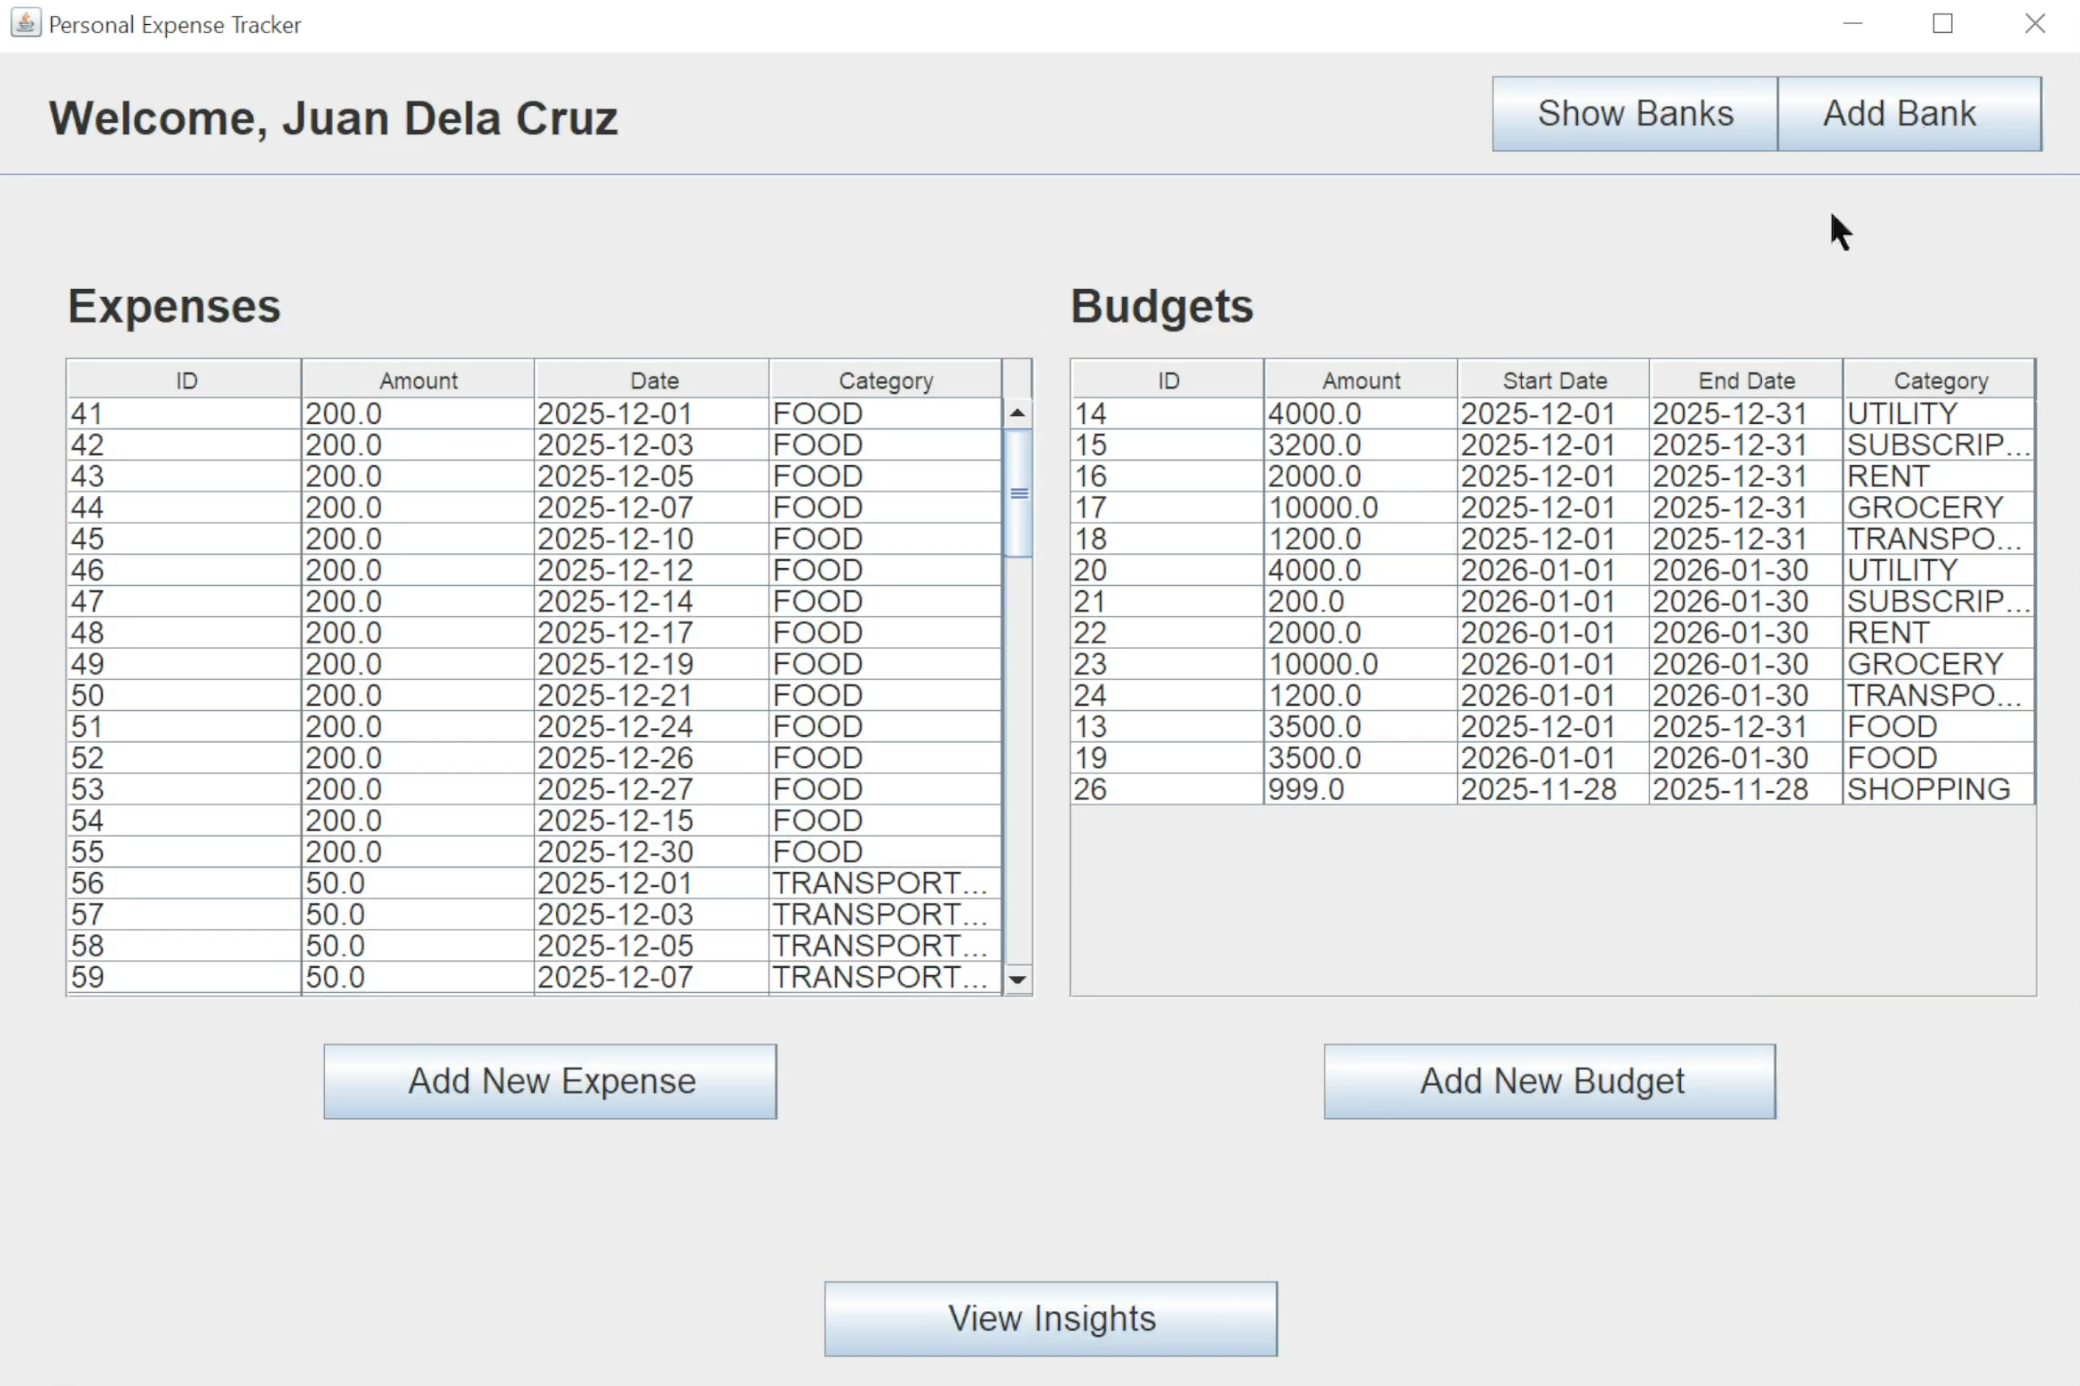Click Add New Budget button
The image size is (2080, 1386).
[x=1550, y=1081]
